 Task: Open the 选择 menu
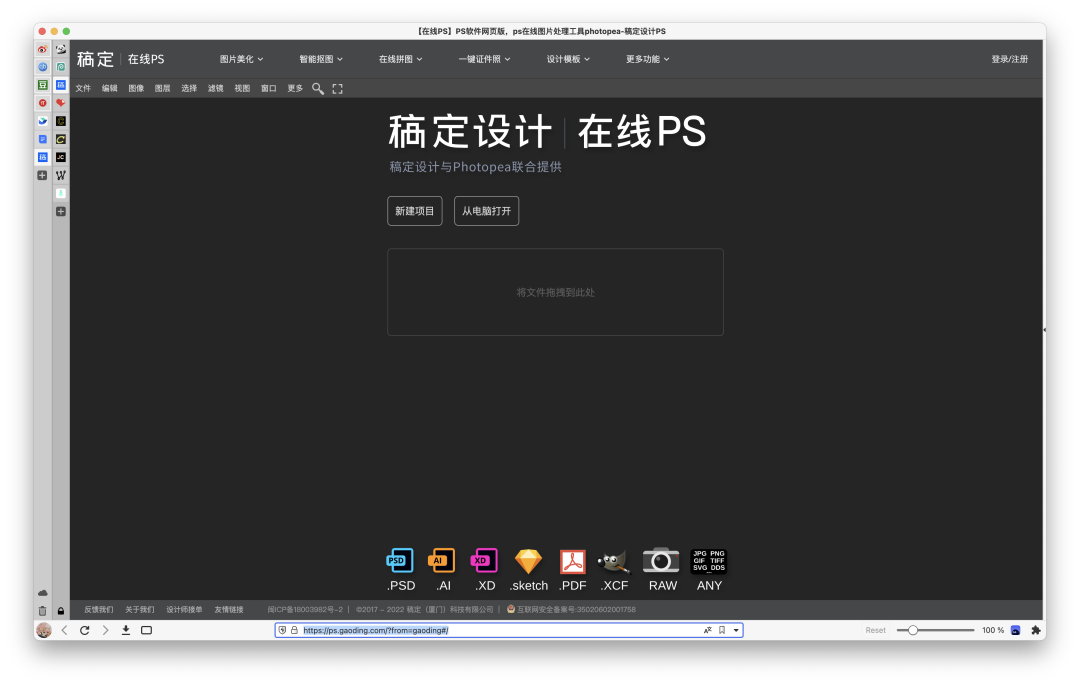189,88
